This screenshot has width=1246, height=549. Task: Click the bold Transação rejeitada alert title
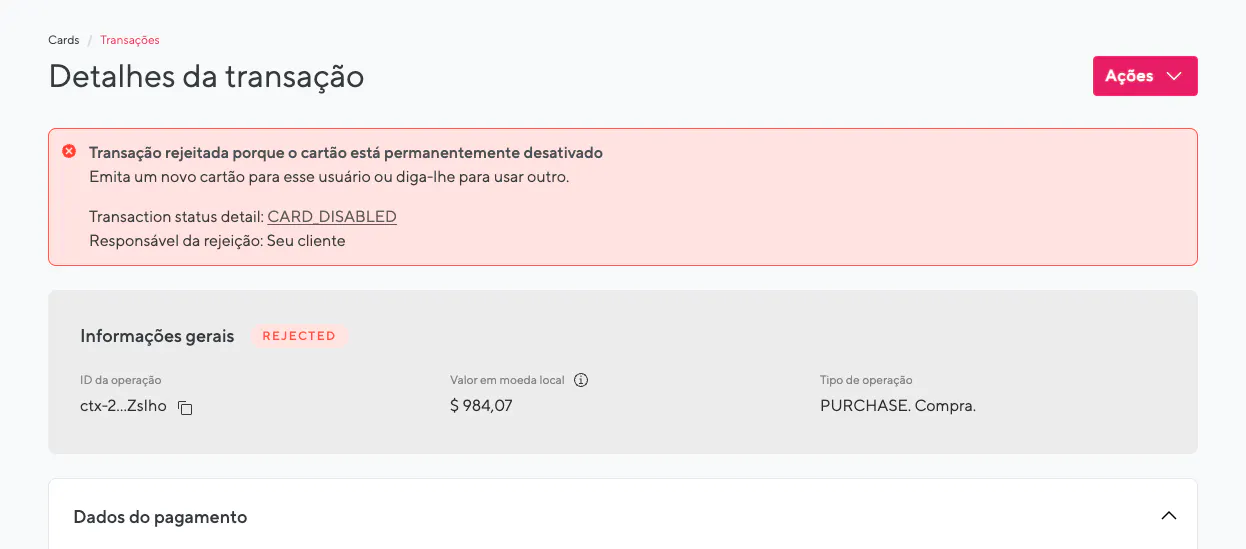346,153
